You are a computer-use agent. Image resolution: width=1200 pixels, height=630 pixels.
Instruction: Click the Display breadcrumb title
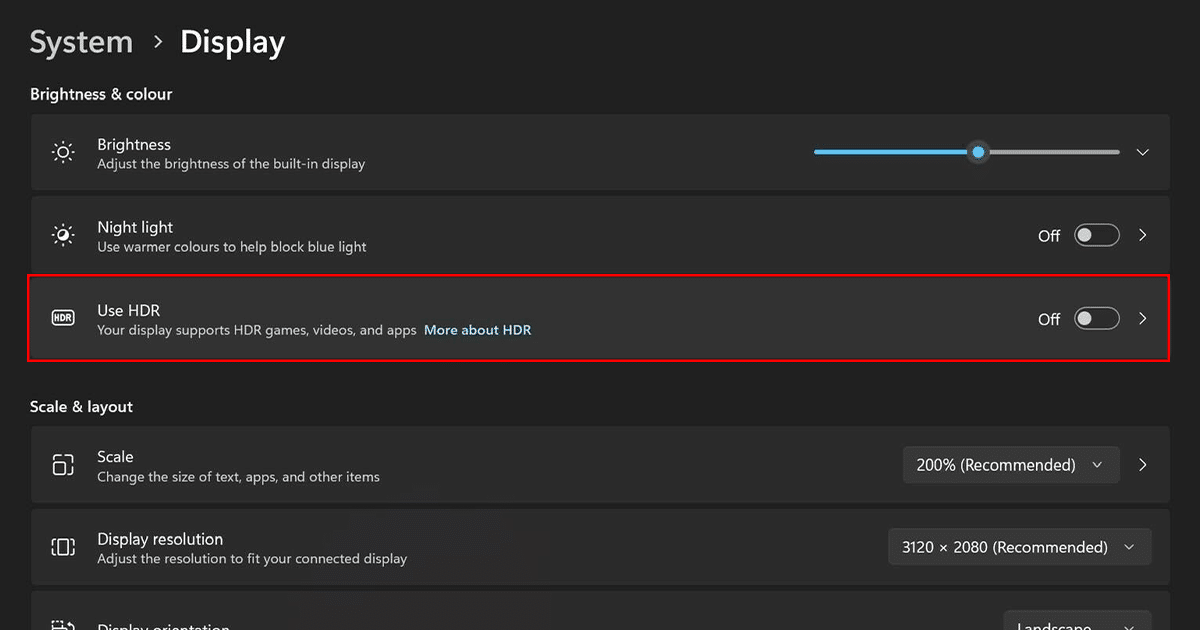pyautogui.click(x=232, y=42)
